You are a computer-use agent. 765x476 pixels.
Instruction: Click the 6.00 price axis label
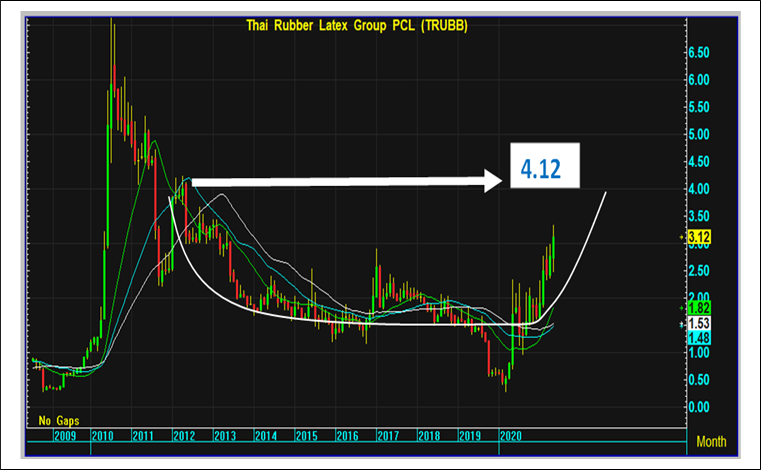699,80
